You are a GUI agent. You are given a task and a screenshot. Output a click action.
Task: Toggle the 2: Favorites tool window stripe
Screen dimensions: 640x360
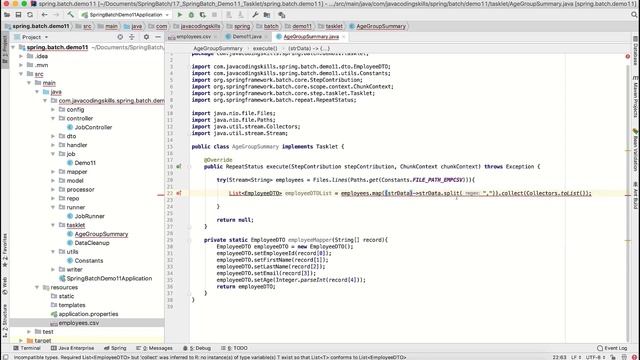pos(4,250)
